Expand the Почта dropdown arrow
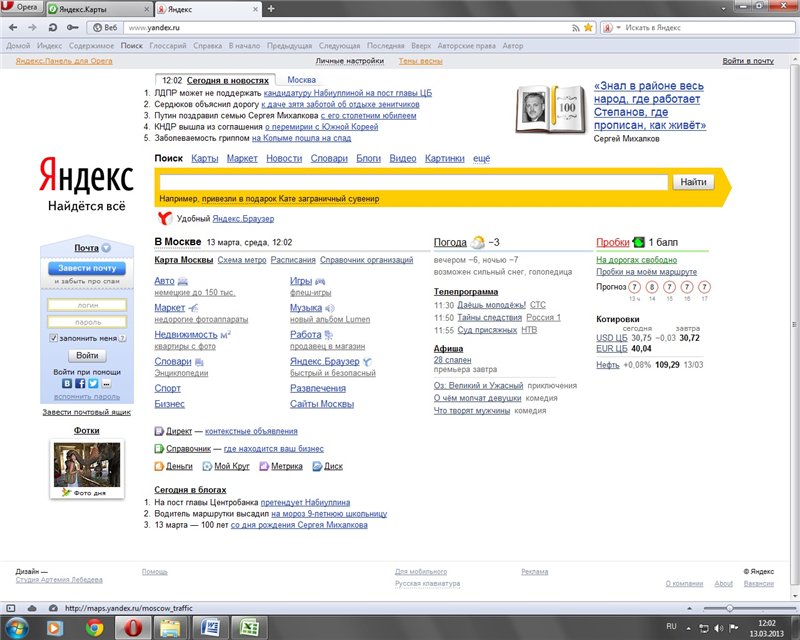This screenshot has height=640, width=800. (106, 248)
